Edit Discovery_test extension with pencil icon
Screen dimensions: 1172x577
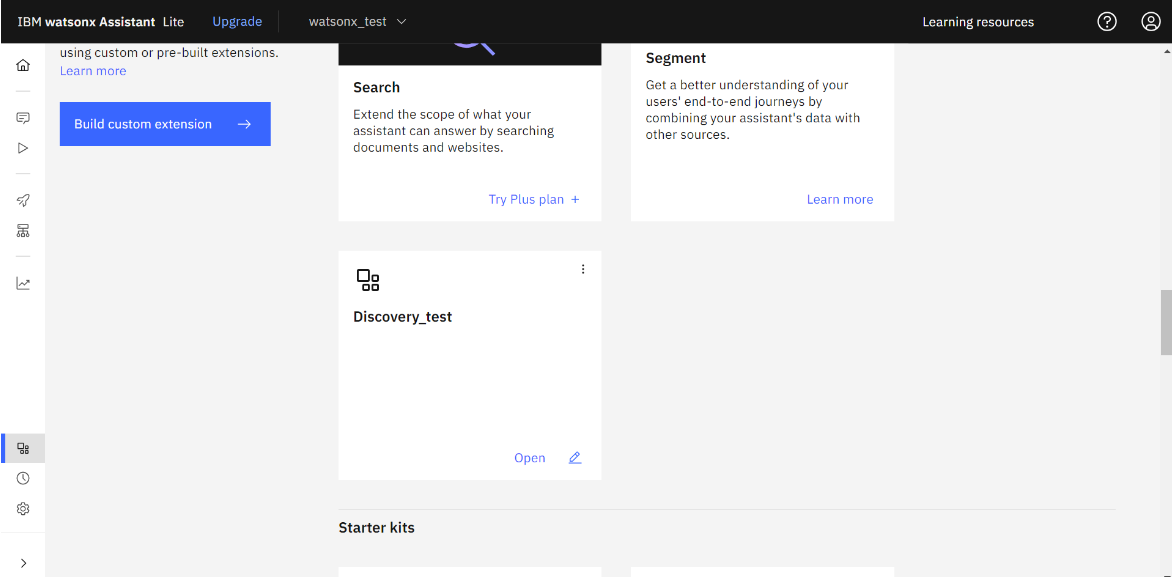click(x=575, y=458)
